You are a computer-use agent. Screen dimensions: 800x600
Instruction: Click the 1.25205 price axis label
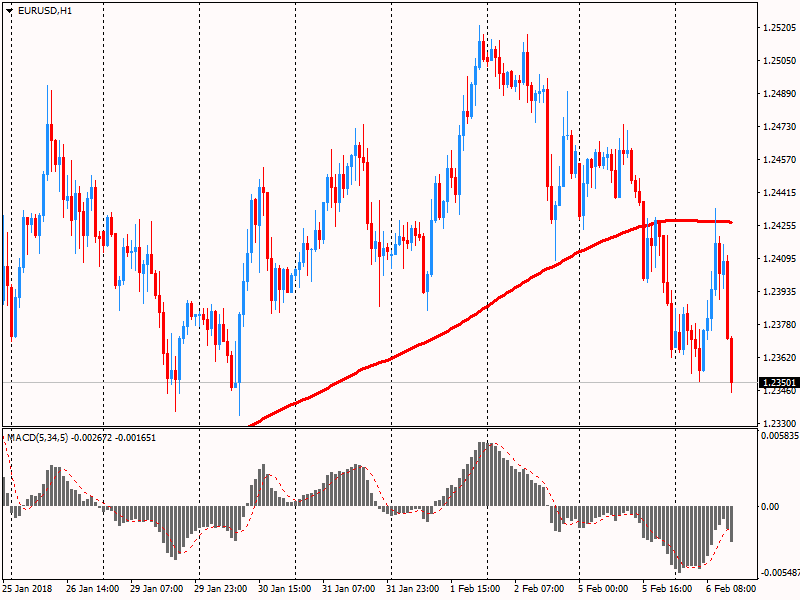[778, 28]
